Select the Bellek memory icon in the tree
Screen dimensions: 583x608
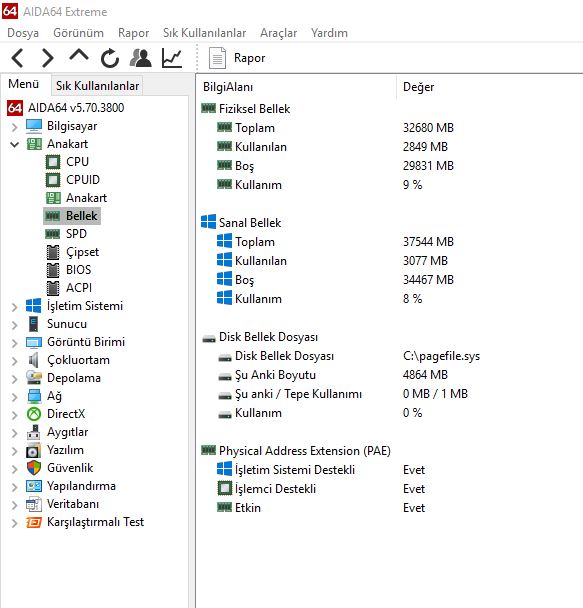pyautogui.click(x=53, y=216)
